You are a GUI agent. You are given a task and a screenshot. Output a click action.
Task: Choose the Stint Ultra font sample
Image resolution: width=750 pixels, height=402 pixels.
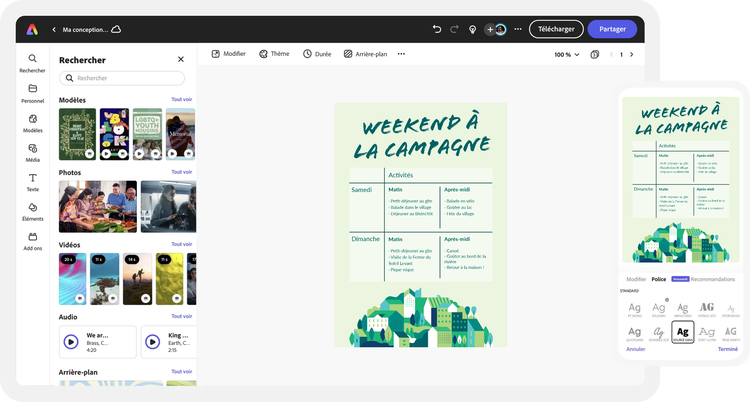pos(707,334)
